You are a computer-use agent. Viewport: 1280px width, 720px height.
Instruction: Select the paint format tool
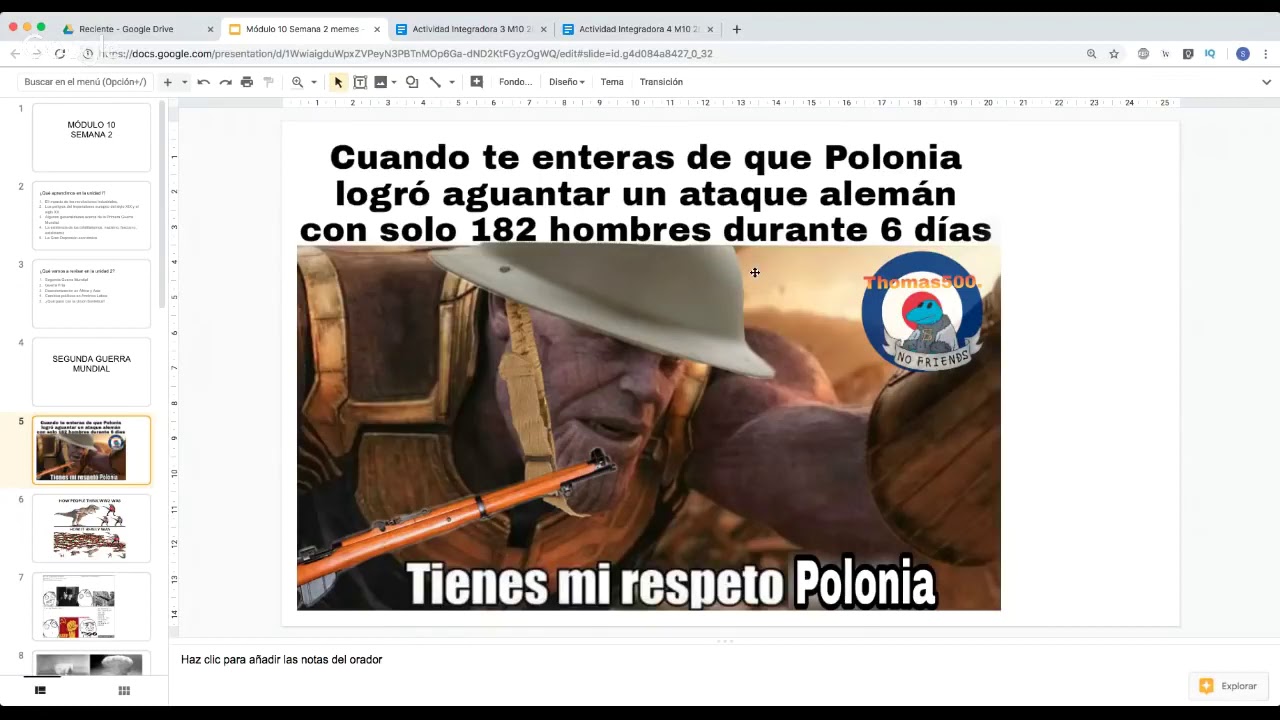[x=268, y=82]
